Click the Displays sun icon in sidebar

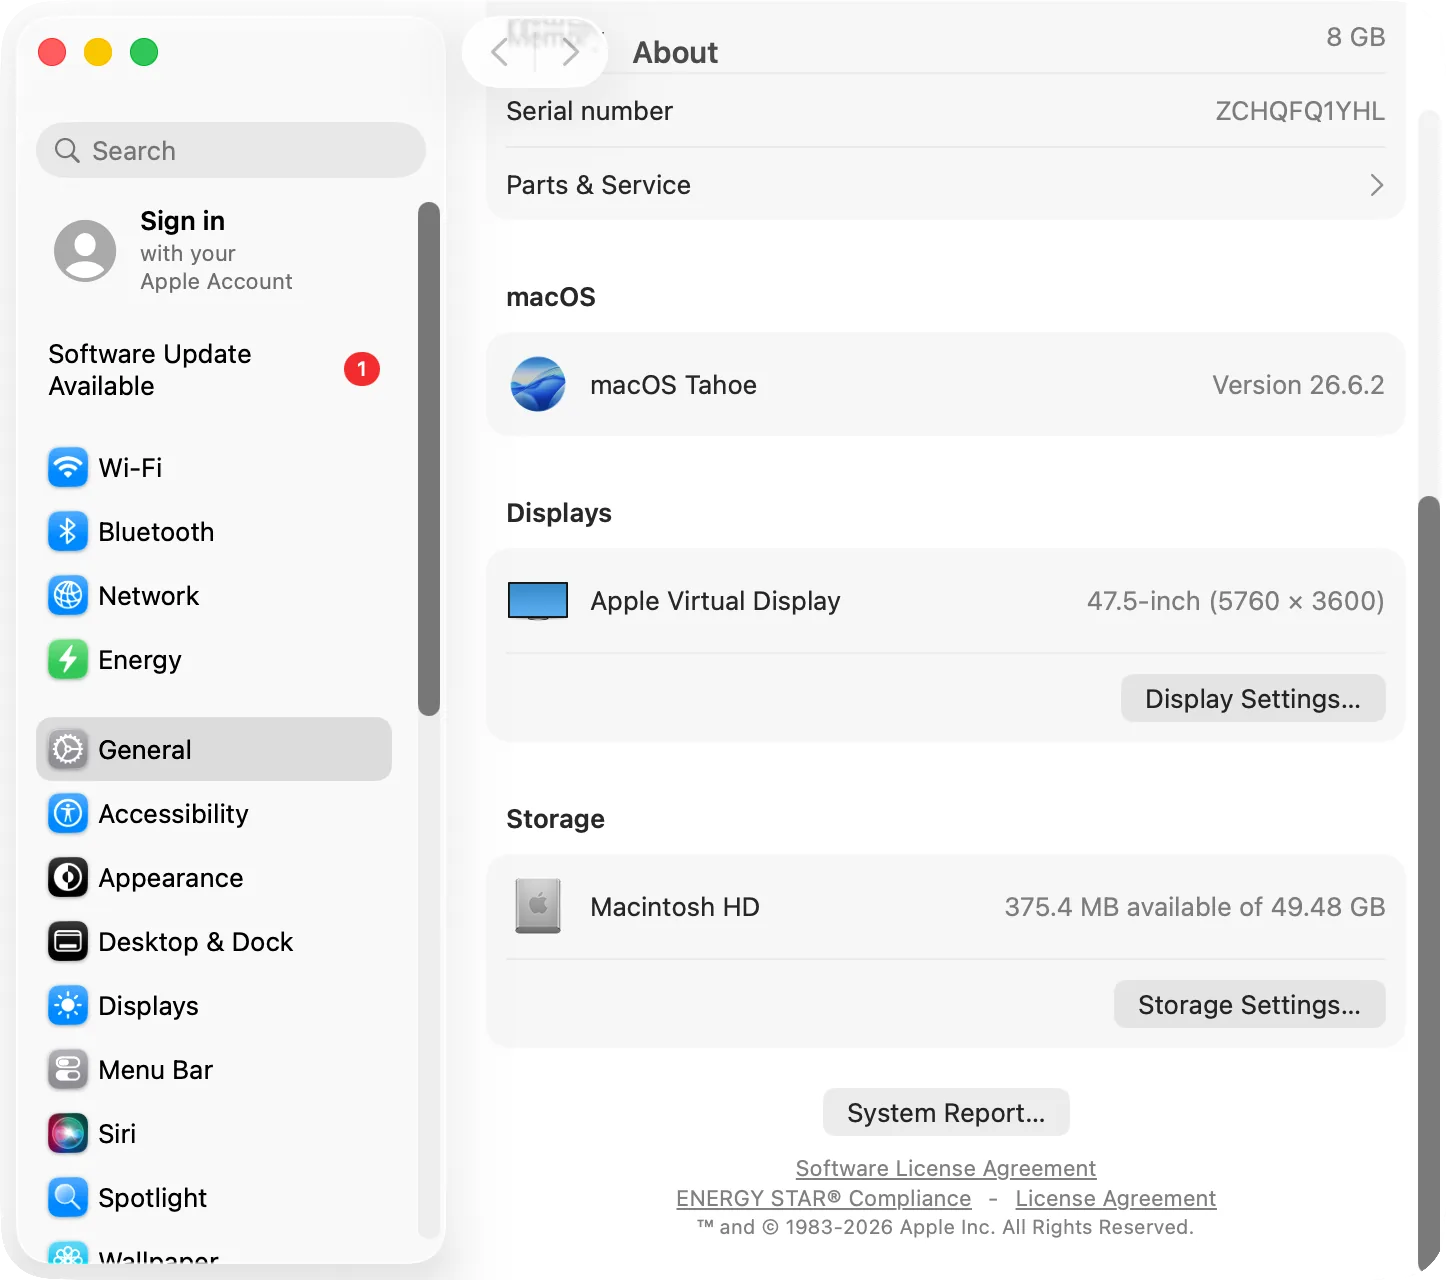pyautogui.click(x=68, y=1005)
